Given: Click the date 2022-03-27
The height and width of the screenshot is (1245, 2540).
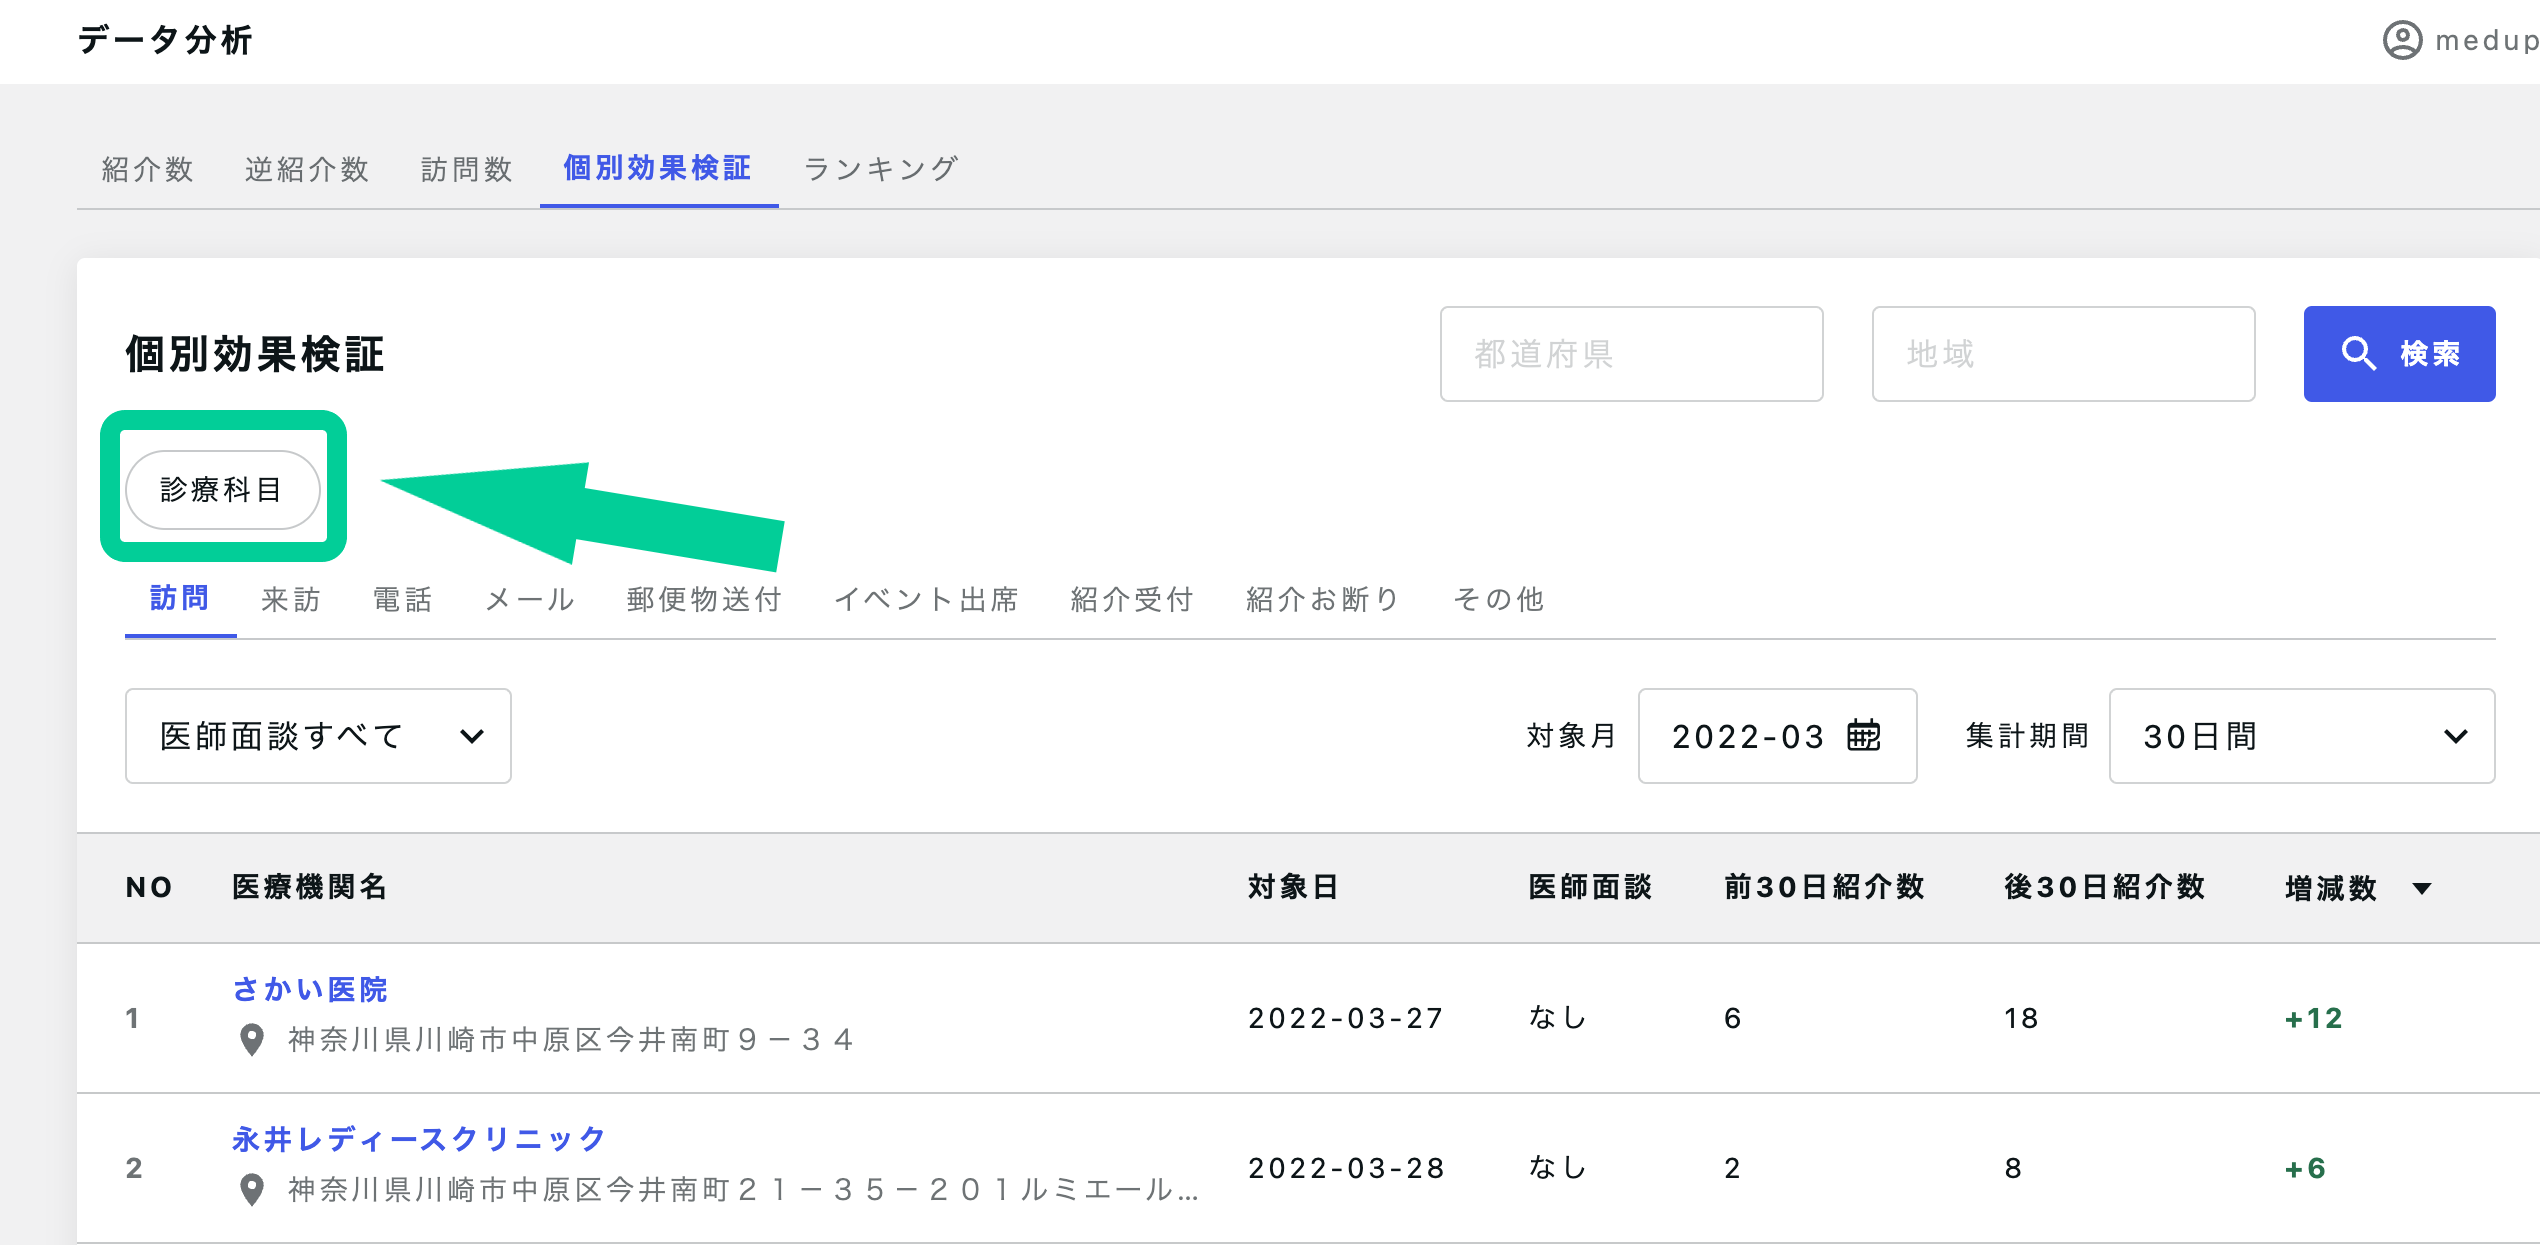Looking at the screenshot, I should click(x=1346, y=1018).
